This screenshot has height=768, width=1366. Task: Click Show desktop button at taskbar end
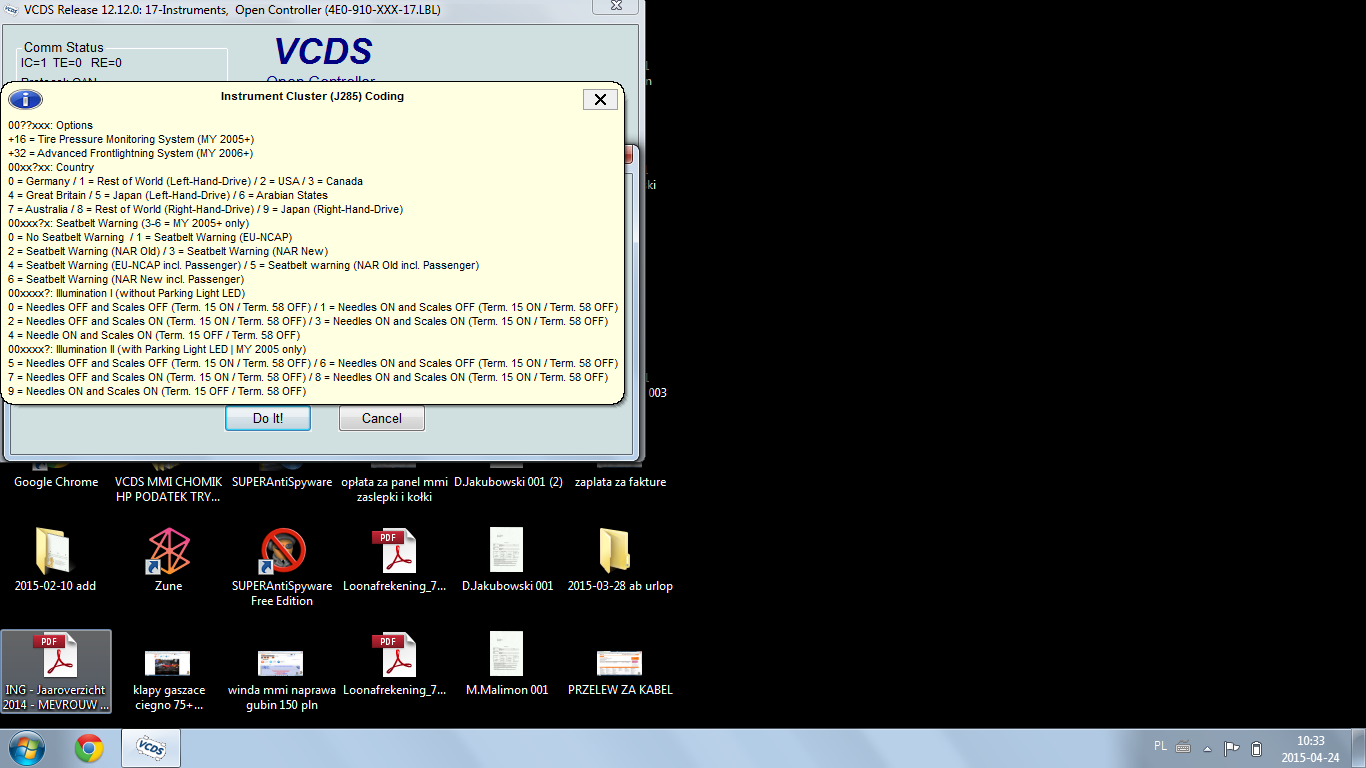click(x=1359, y=748)
